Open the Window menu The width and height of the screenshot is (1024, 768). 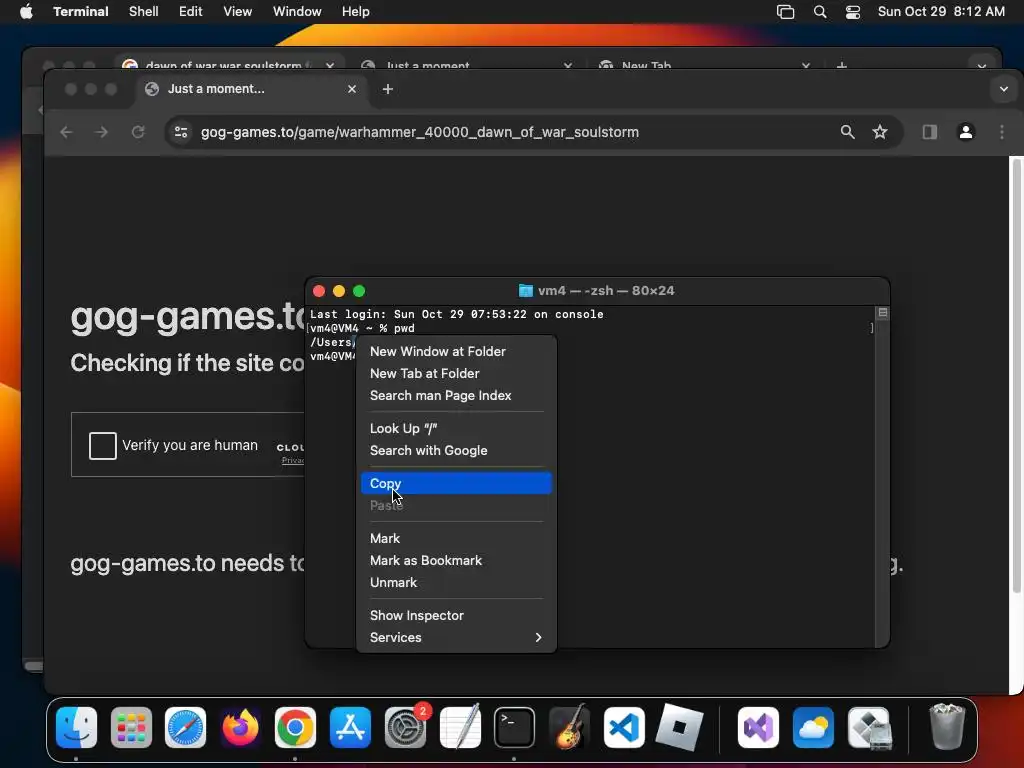pyautogui.click(x=296, y=12)
